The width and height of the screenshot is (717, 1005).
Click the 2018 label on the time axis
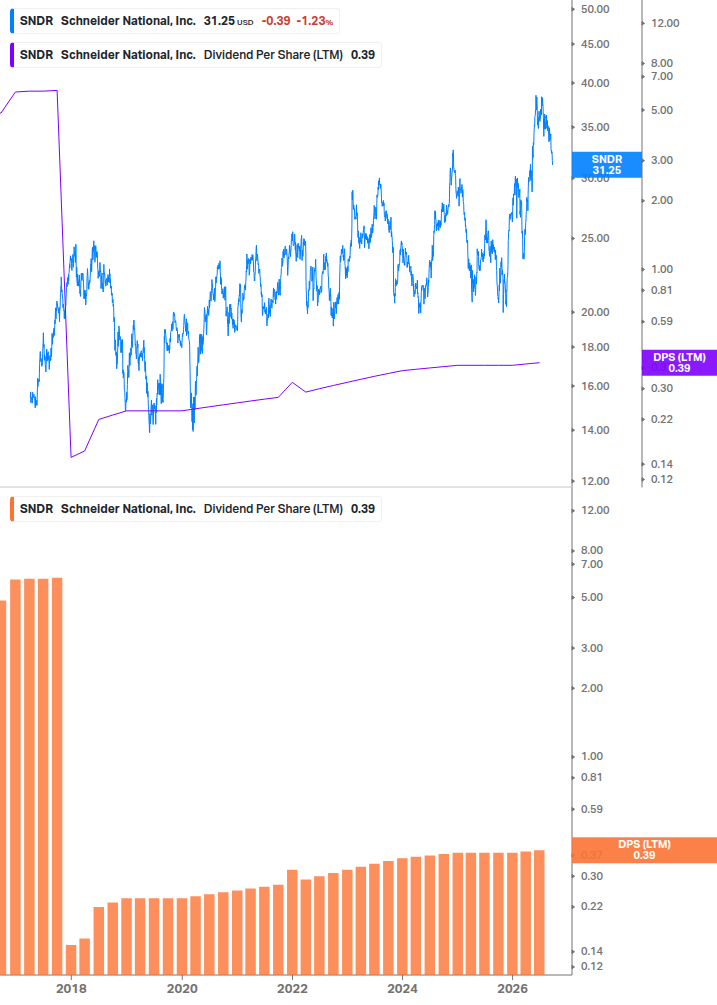[71, 988]
